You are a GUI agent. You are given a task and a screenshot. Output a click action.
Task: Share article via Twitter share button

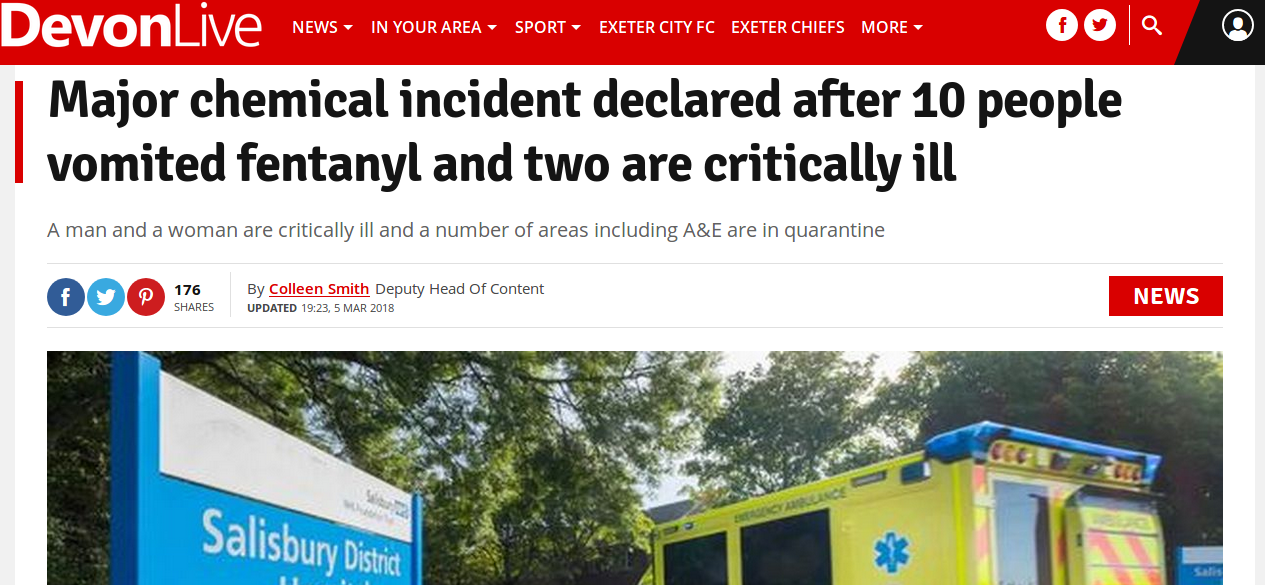coord(106,297)
